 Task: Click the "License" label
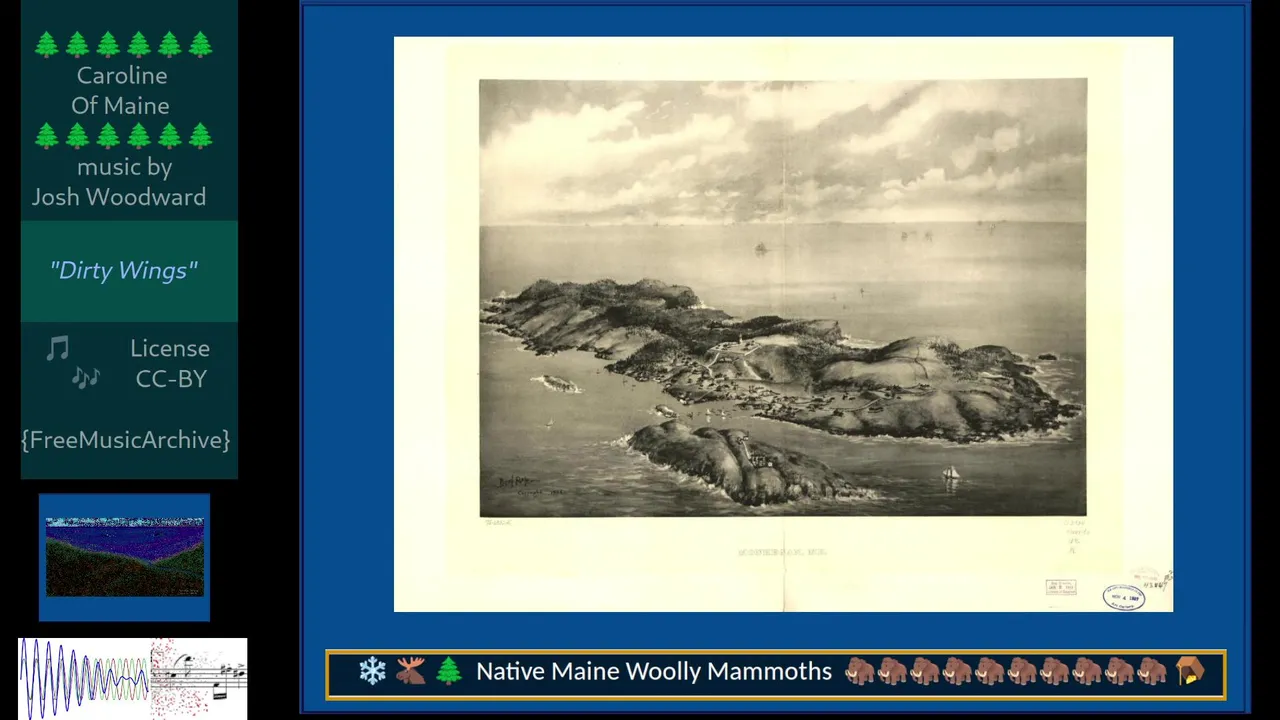[170, 348]
